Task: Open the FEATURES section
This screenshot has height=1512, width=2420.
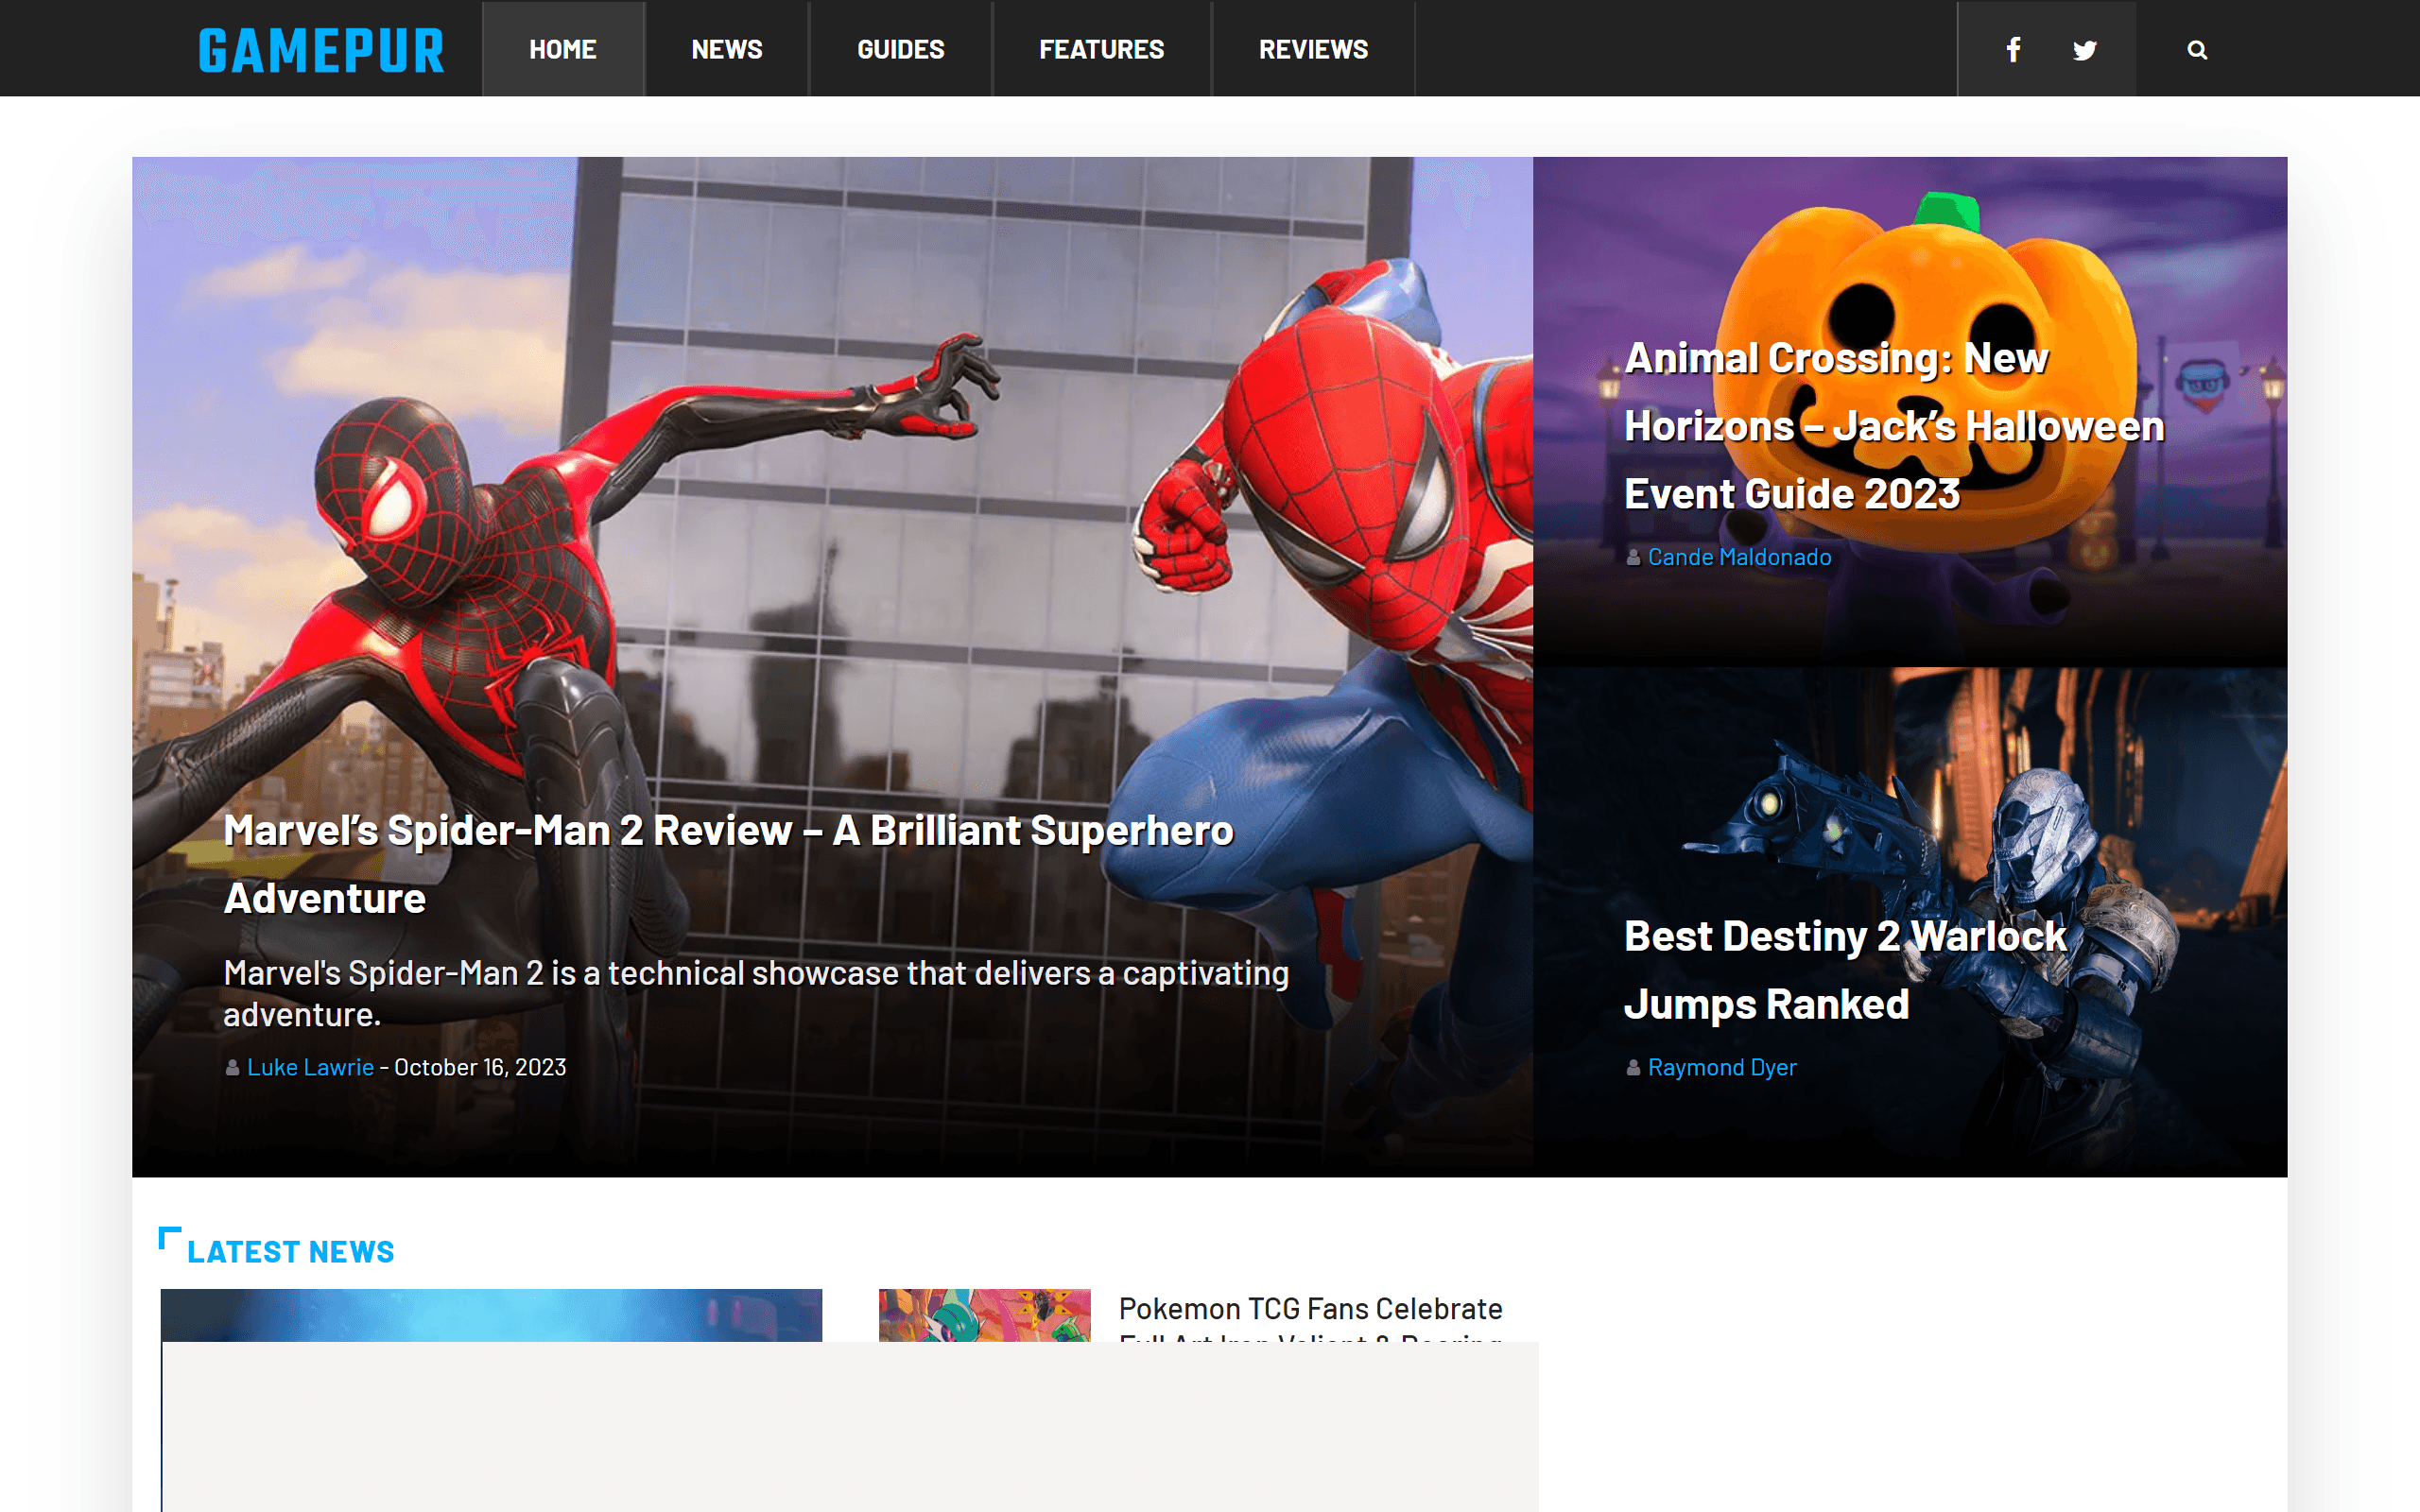Action: pos(1101,48)
